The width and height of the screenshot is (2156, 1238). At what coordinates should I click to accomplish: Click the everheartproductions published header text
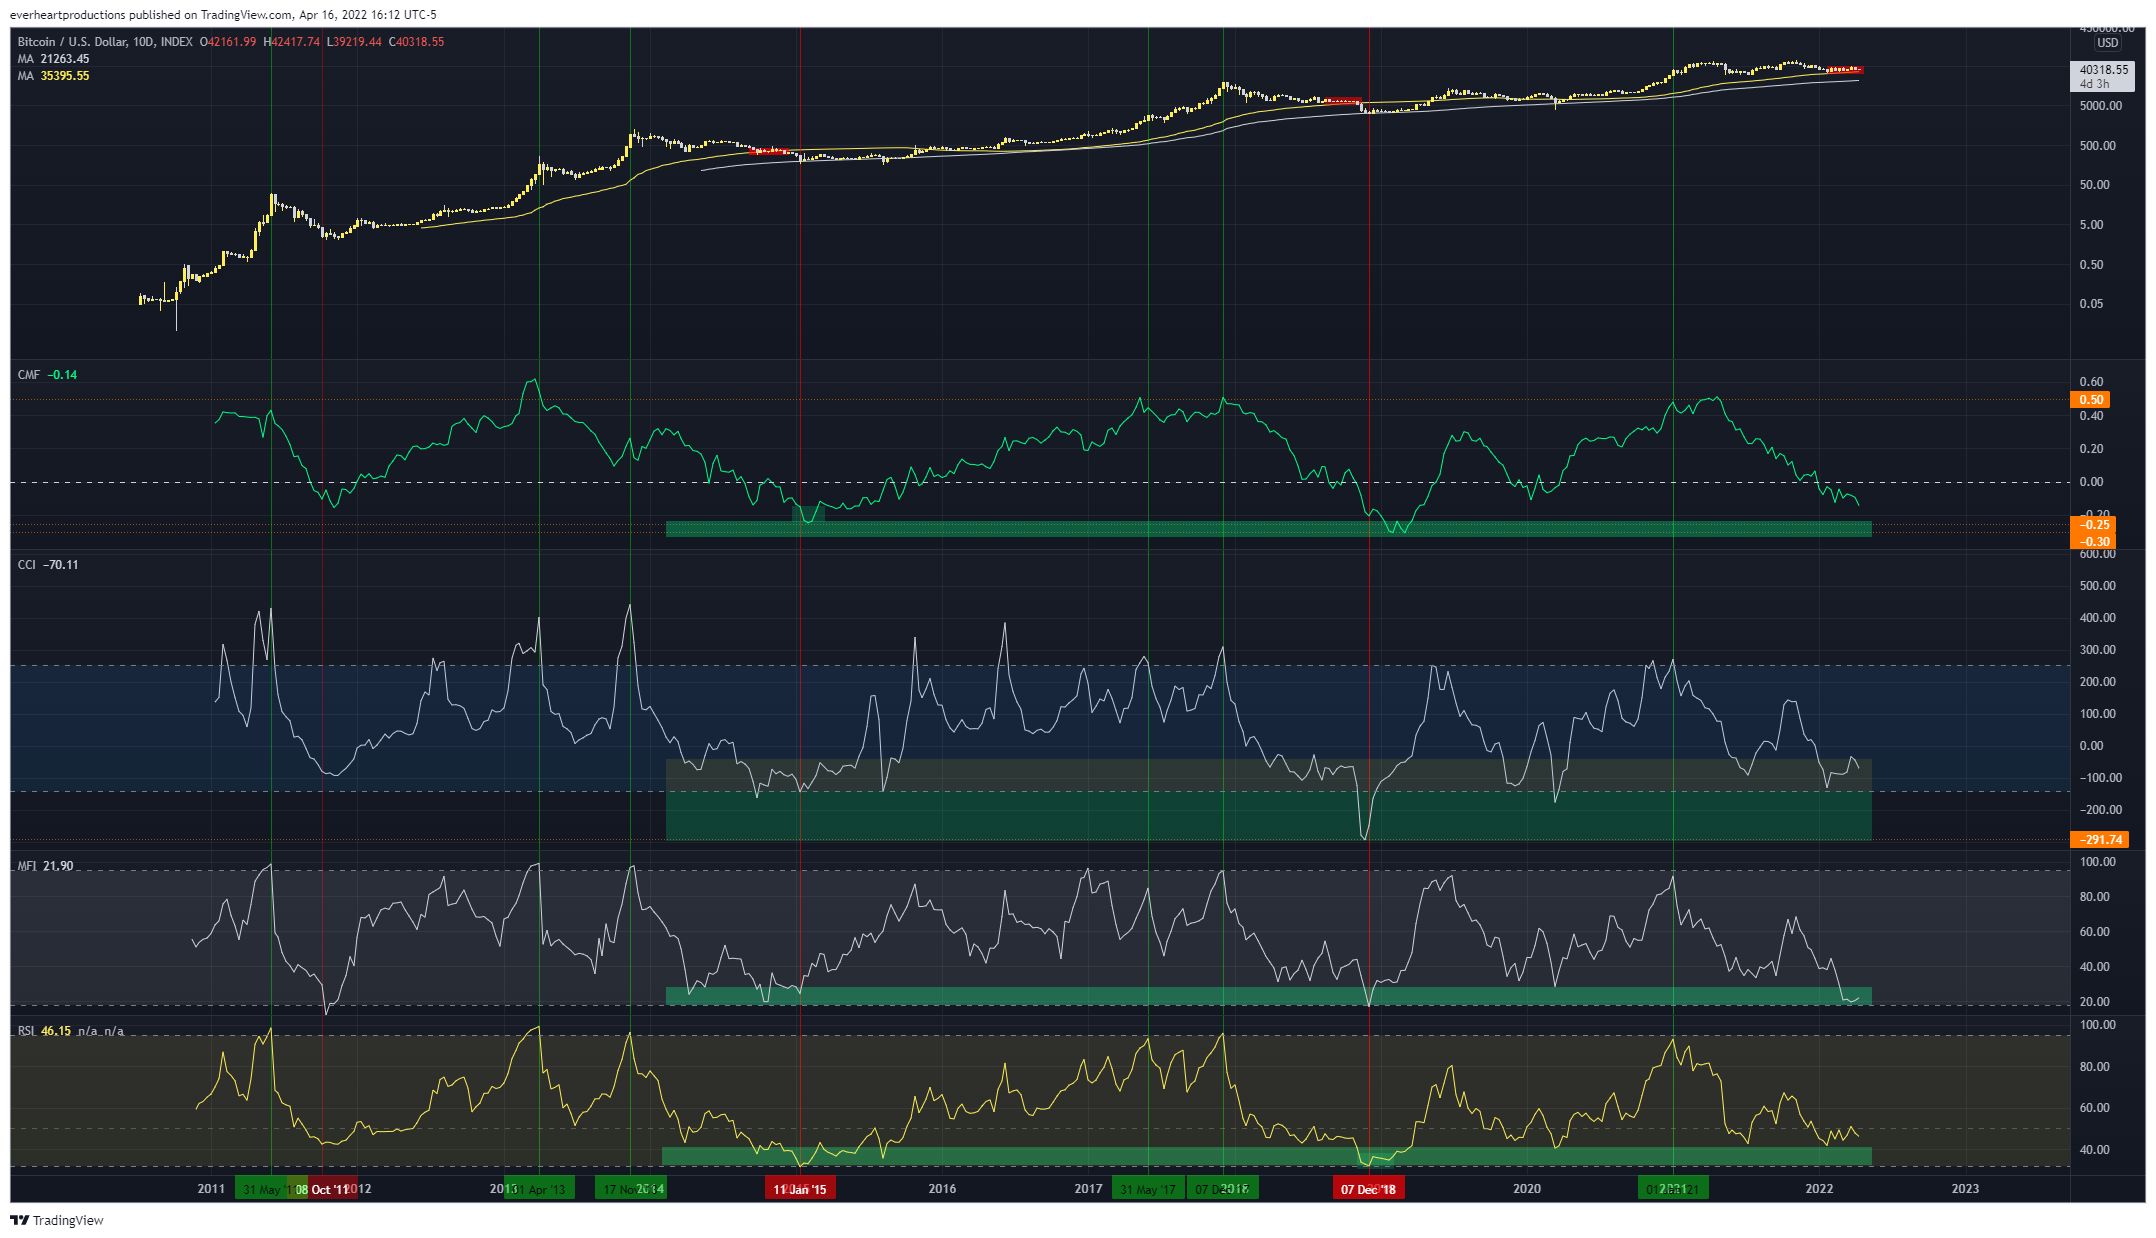click(223, 15)
